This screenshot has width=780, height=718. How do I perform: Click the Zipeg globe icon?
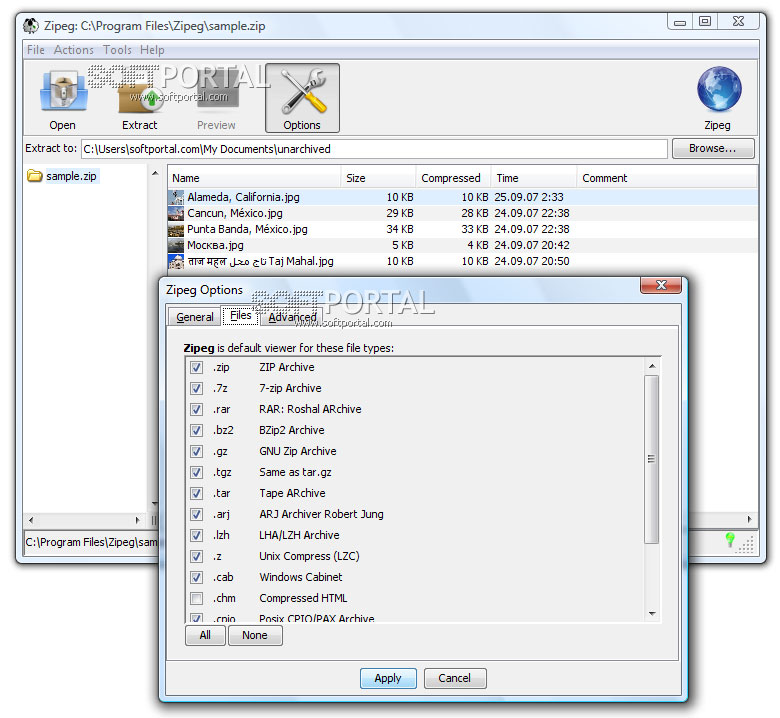pos(719,89)
